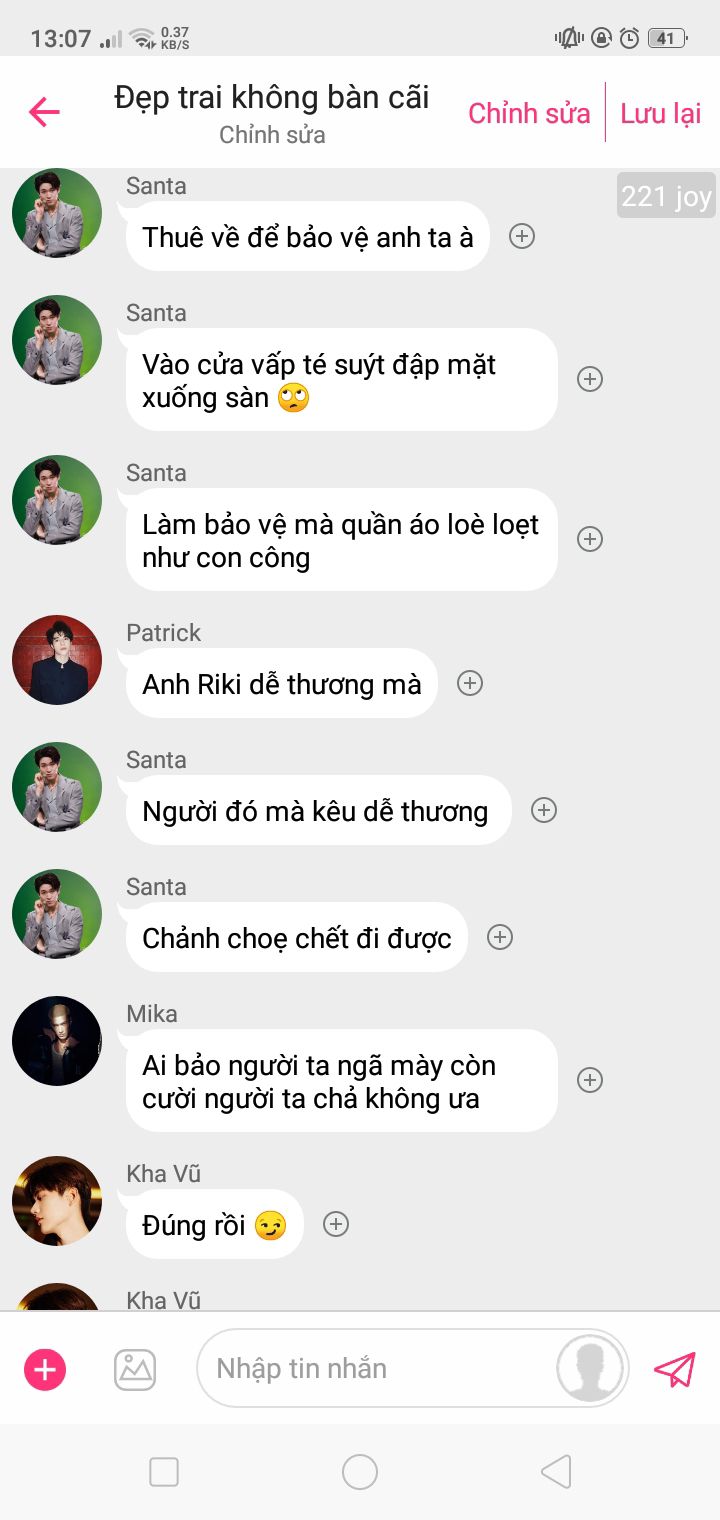The height and width of the screenshot is (1520, 720).
Task: Tap 'Lưu lại' to save
Action: coord(661,113)
